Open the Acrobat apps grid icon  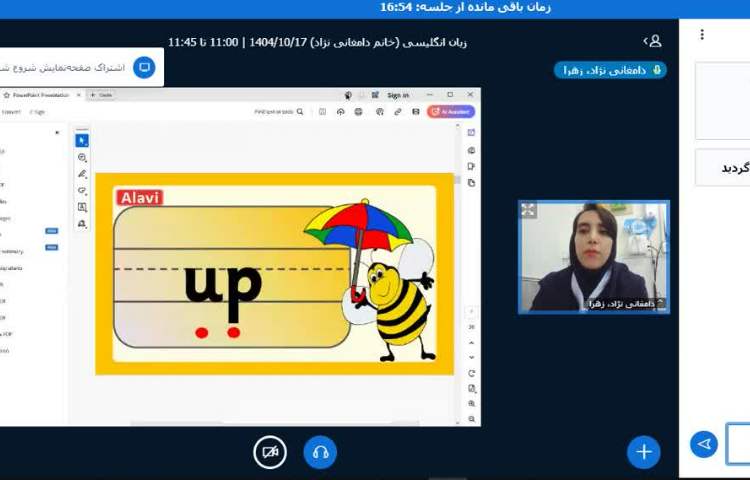point(375,95)
